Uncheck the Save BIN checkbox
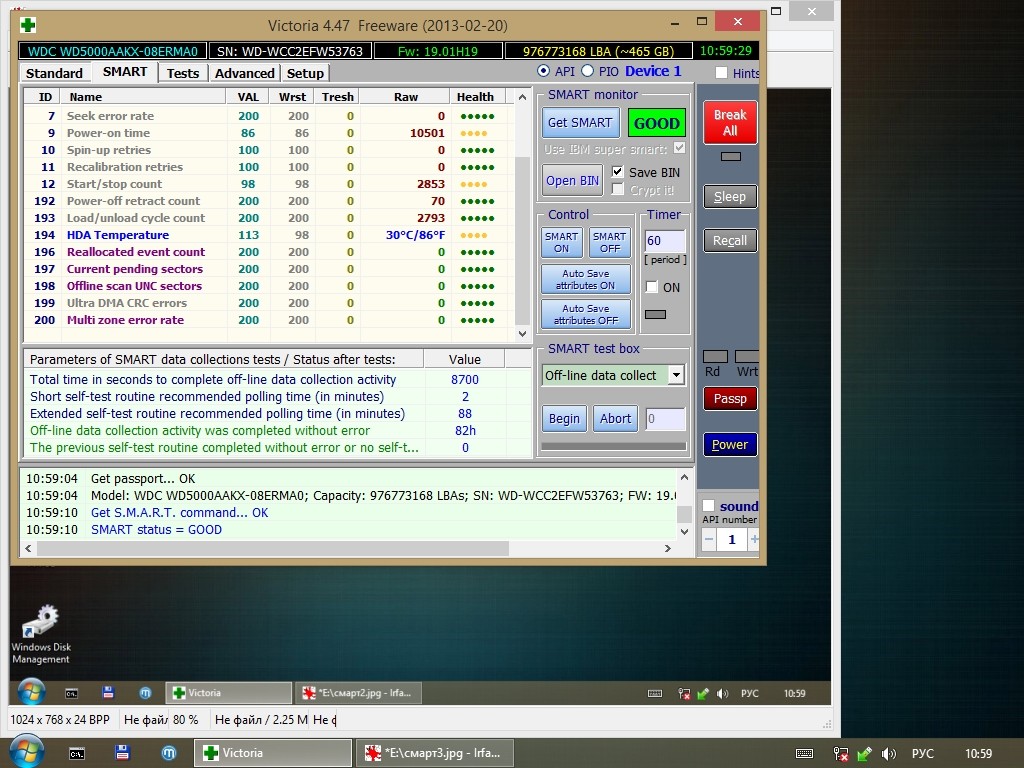This screenshot has width=1024, height=768. click(x=617, y=172)
